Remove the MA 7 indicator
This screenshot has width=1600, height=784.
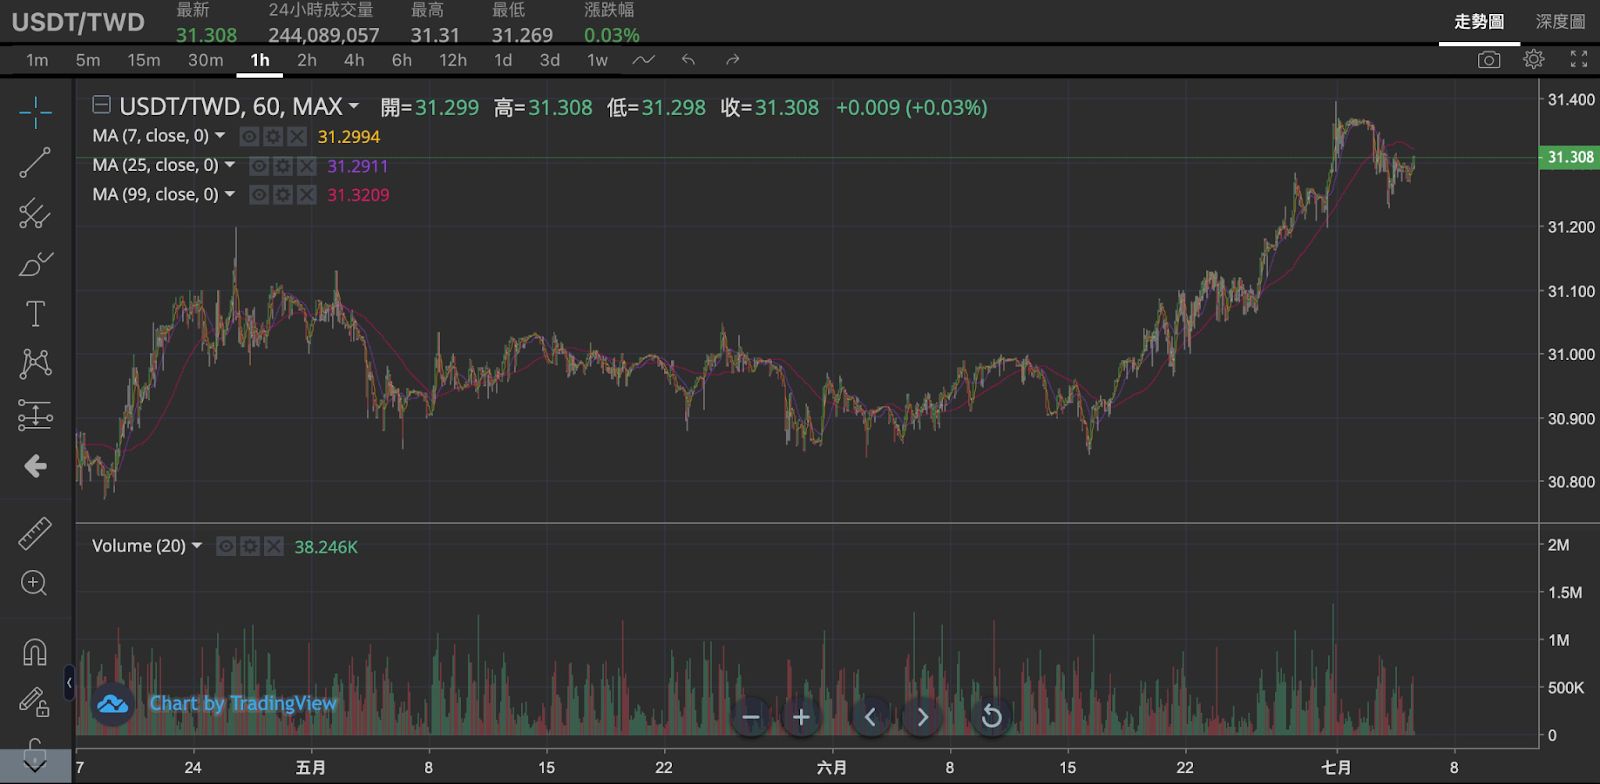tap(297, 136)
